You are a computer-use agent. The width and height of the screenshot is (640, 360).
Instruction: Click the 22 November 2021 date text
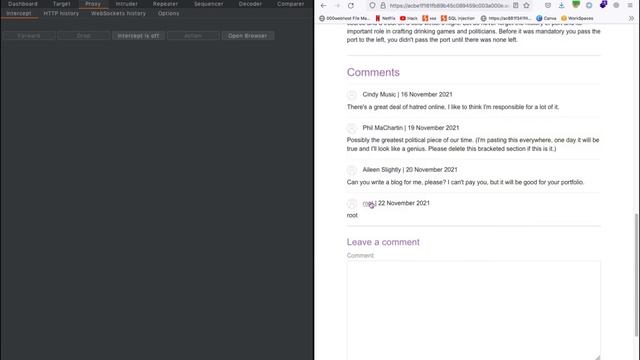[x=404, y=203]
